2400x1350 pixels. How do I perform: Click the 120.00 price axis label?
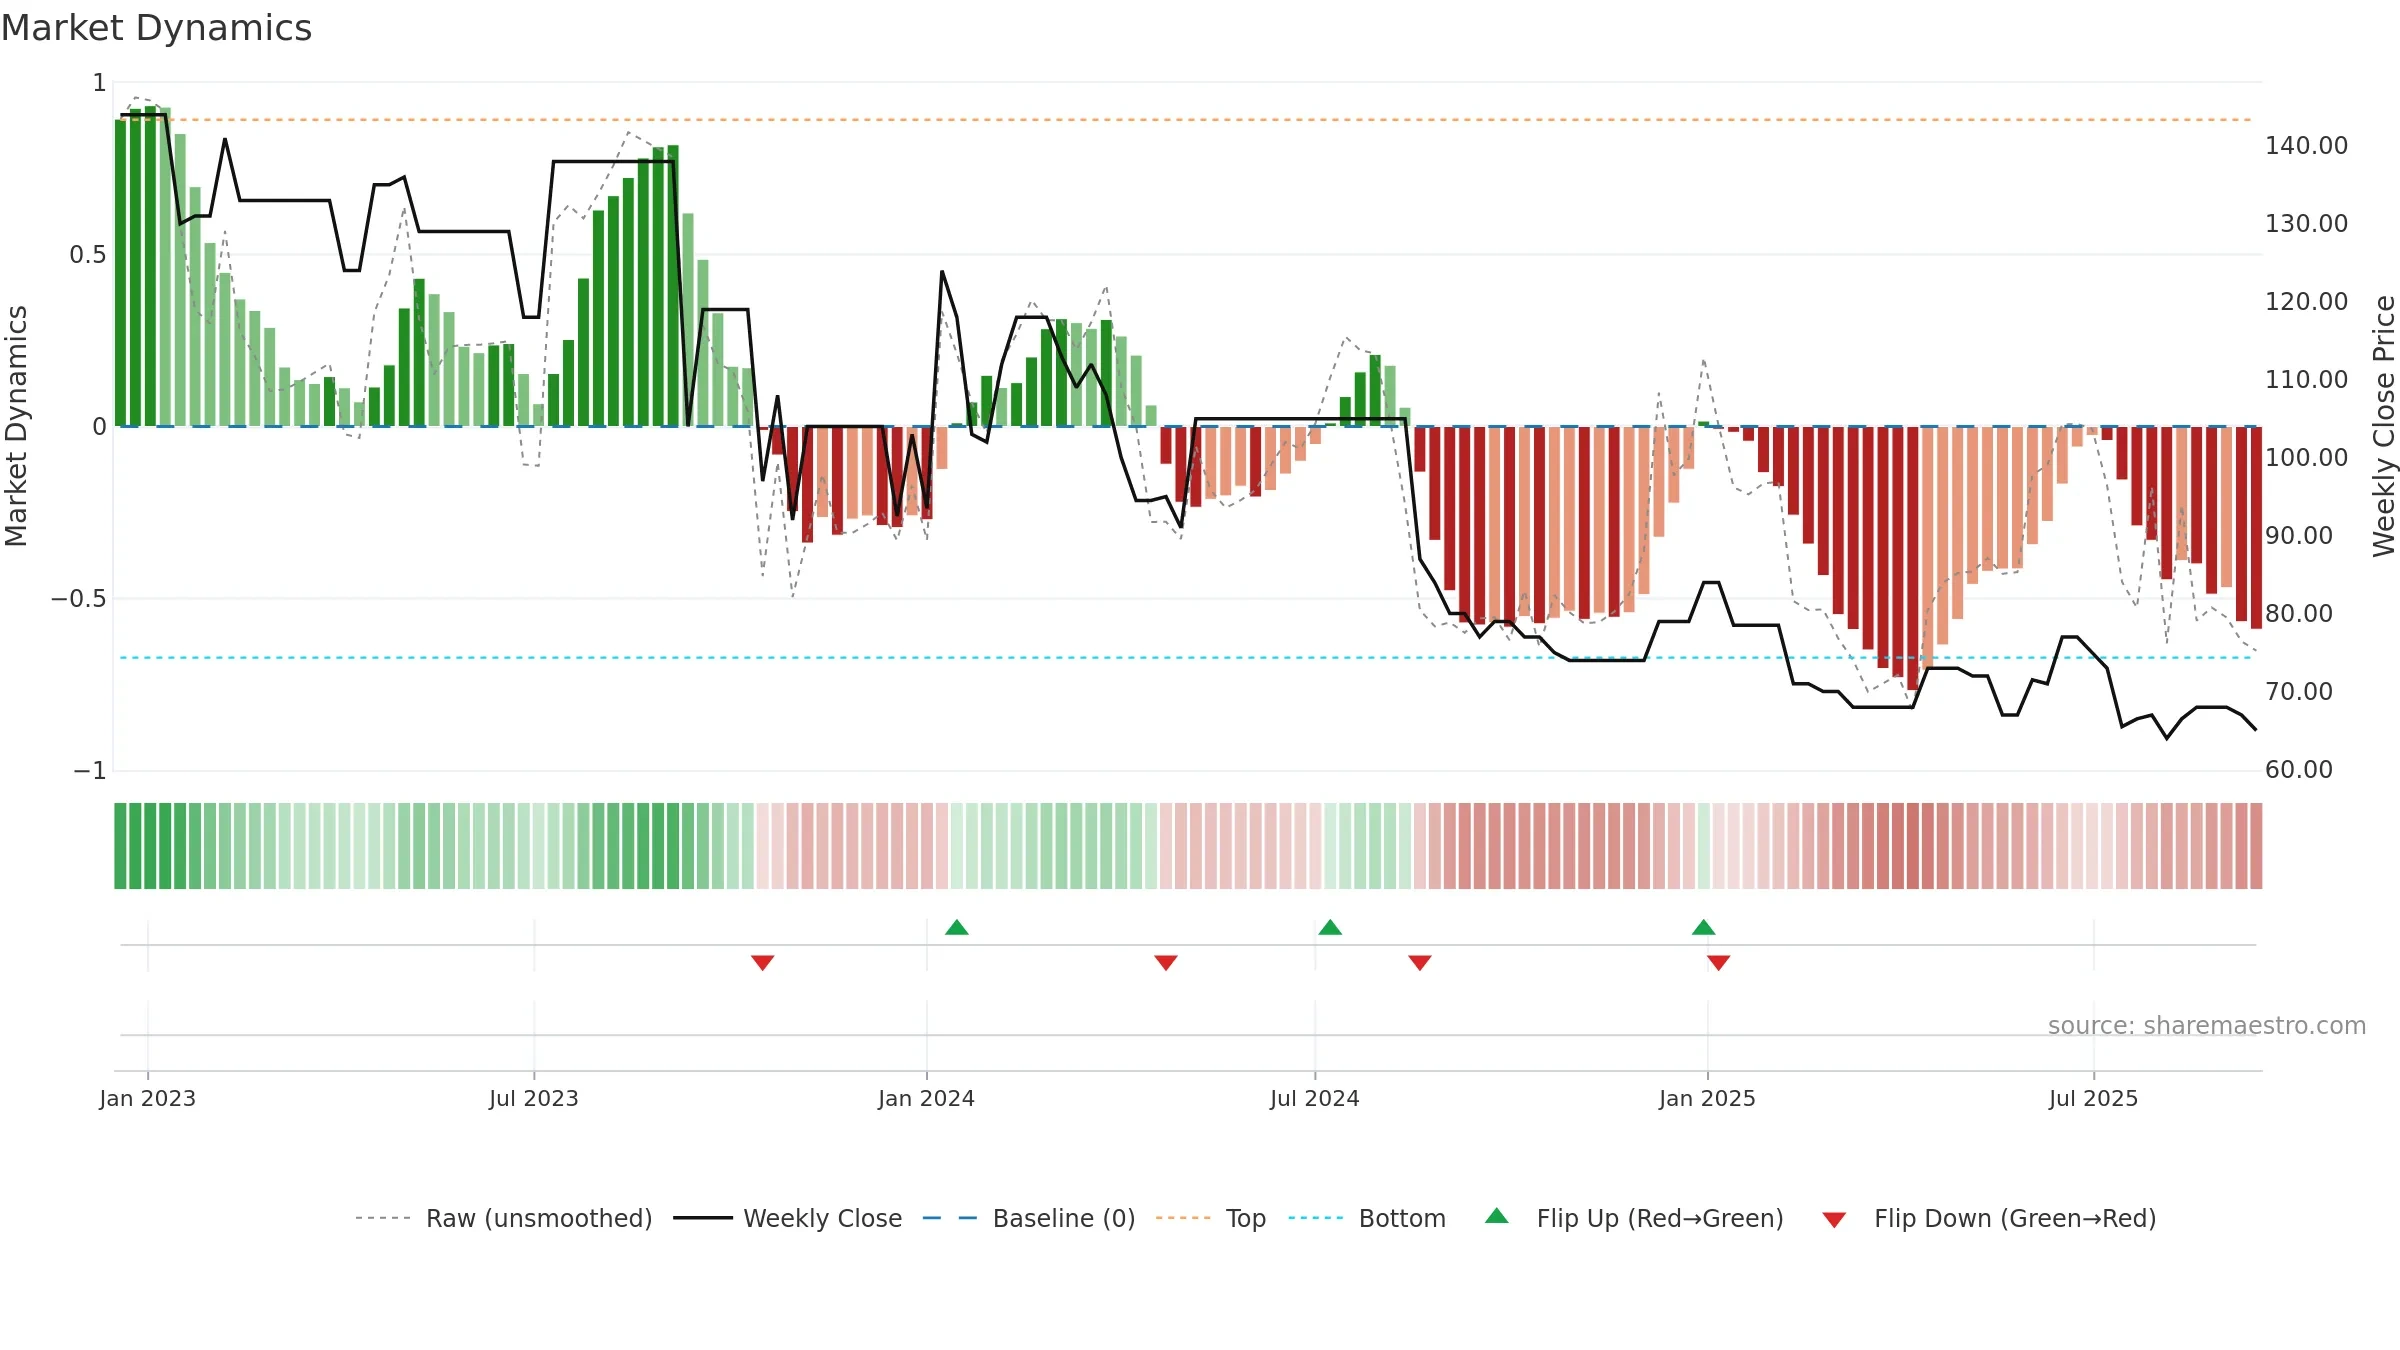coord(2307,302)
